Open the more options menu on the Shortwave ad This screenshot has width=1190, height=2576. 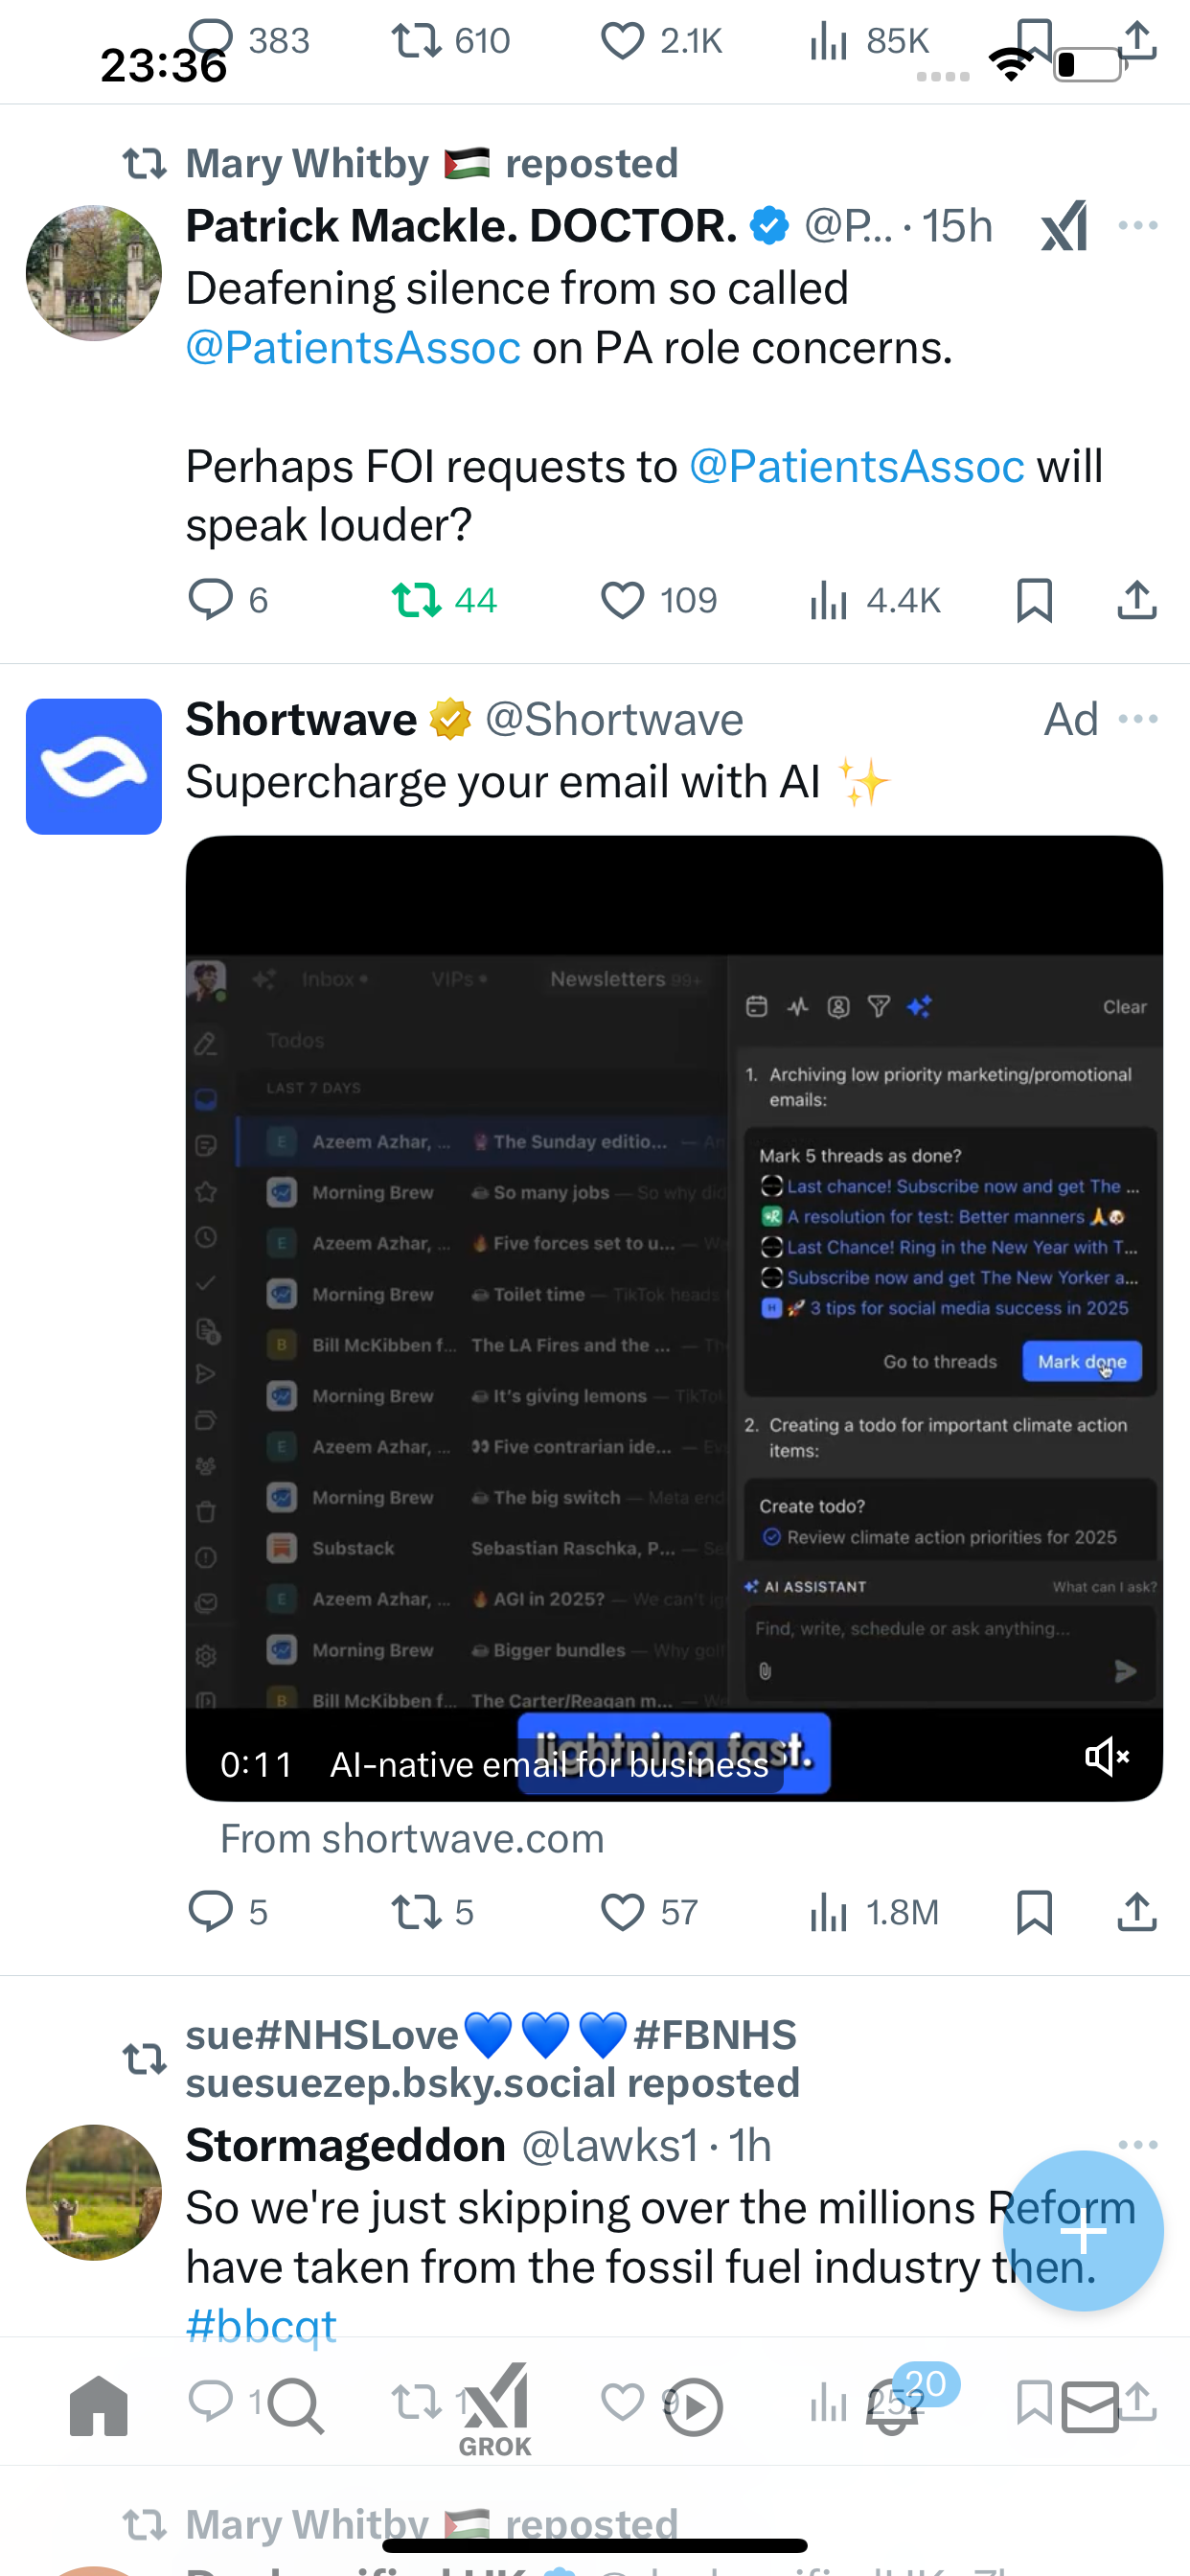[1138, 719]
